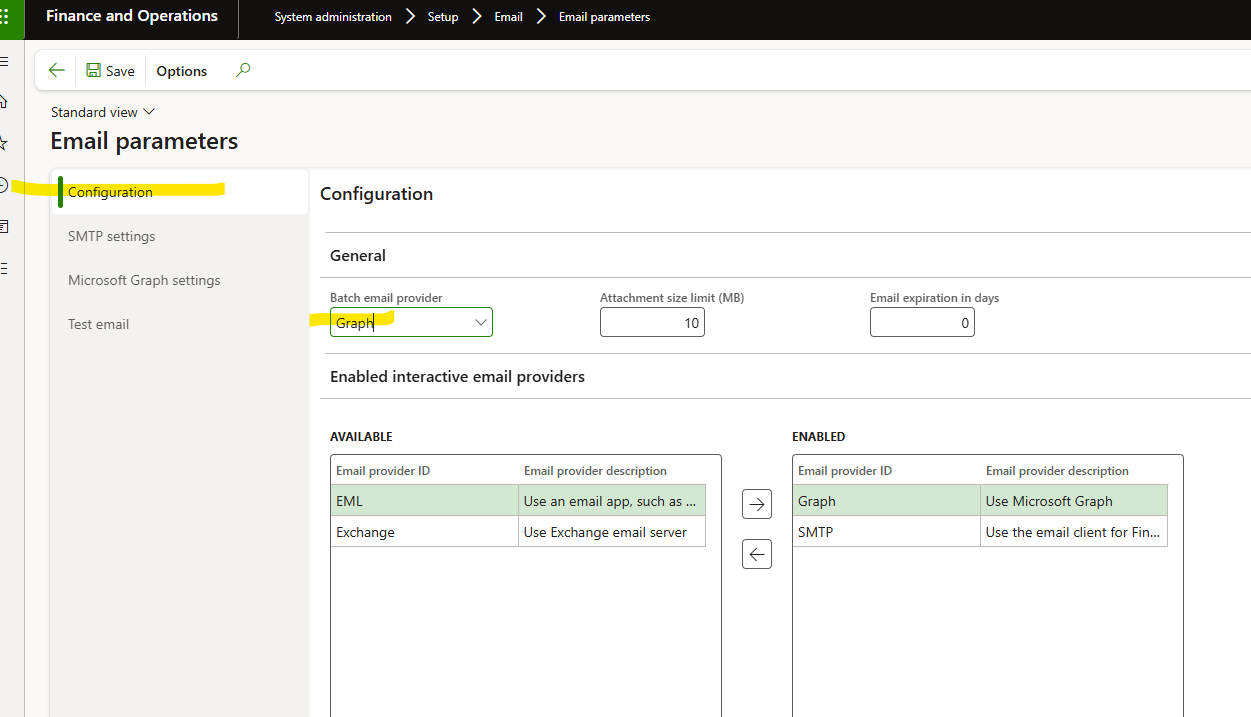
Task: Click the Setup breadcrumb
Action: click(x=443, y=17)
